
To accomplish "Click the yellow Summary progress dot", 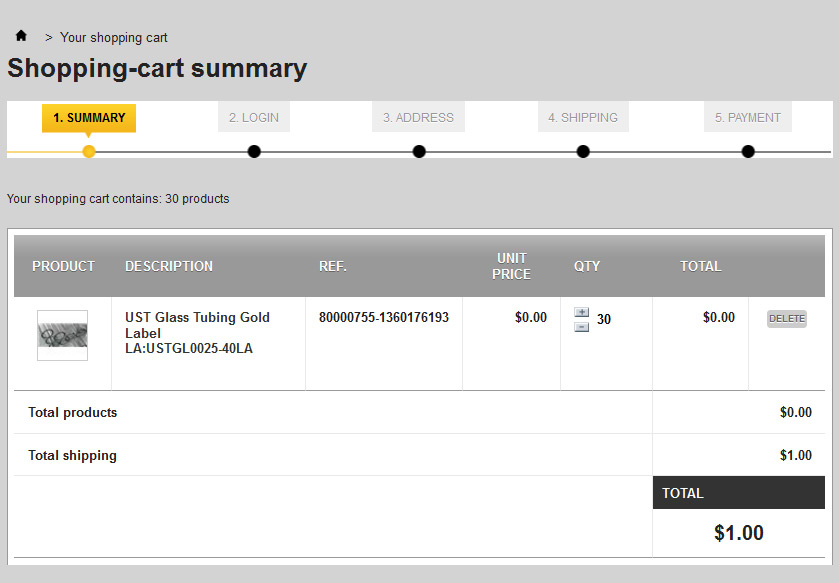I will point(89,152).
